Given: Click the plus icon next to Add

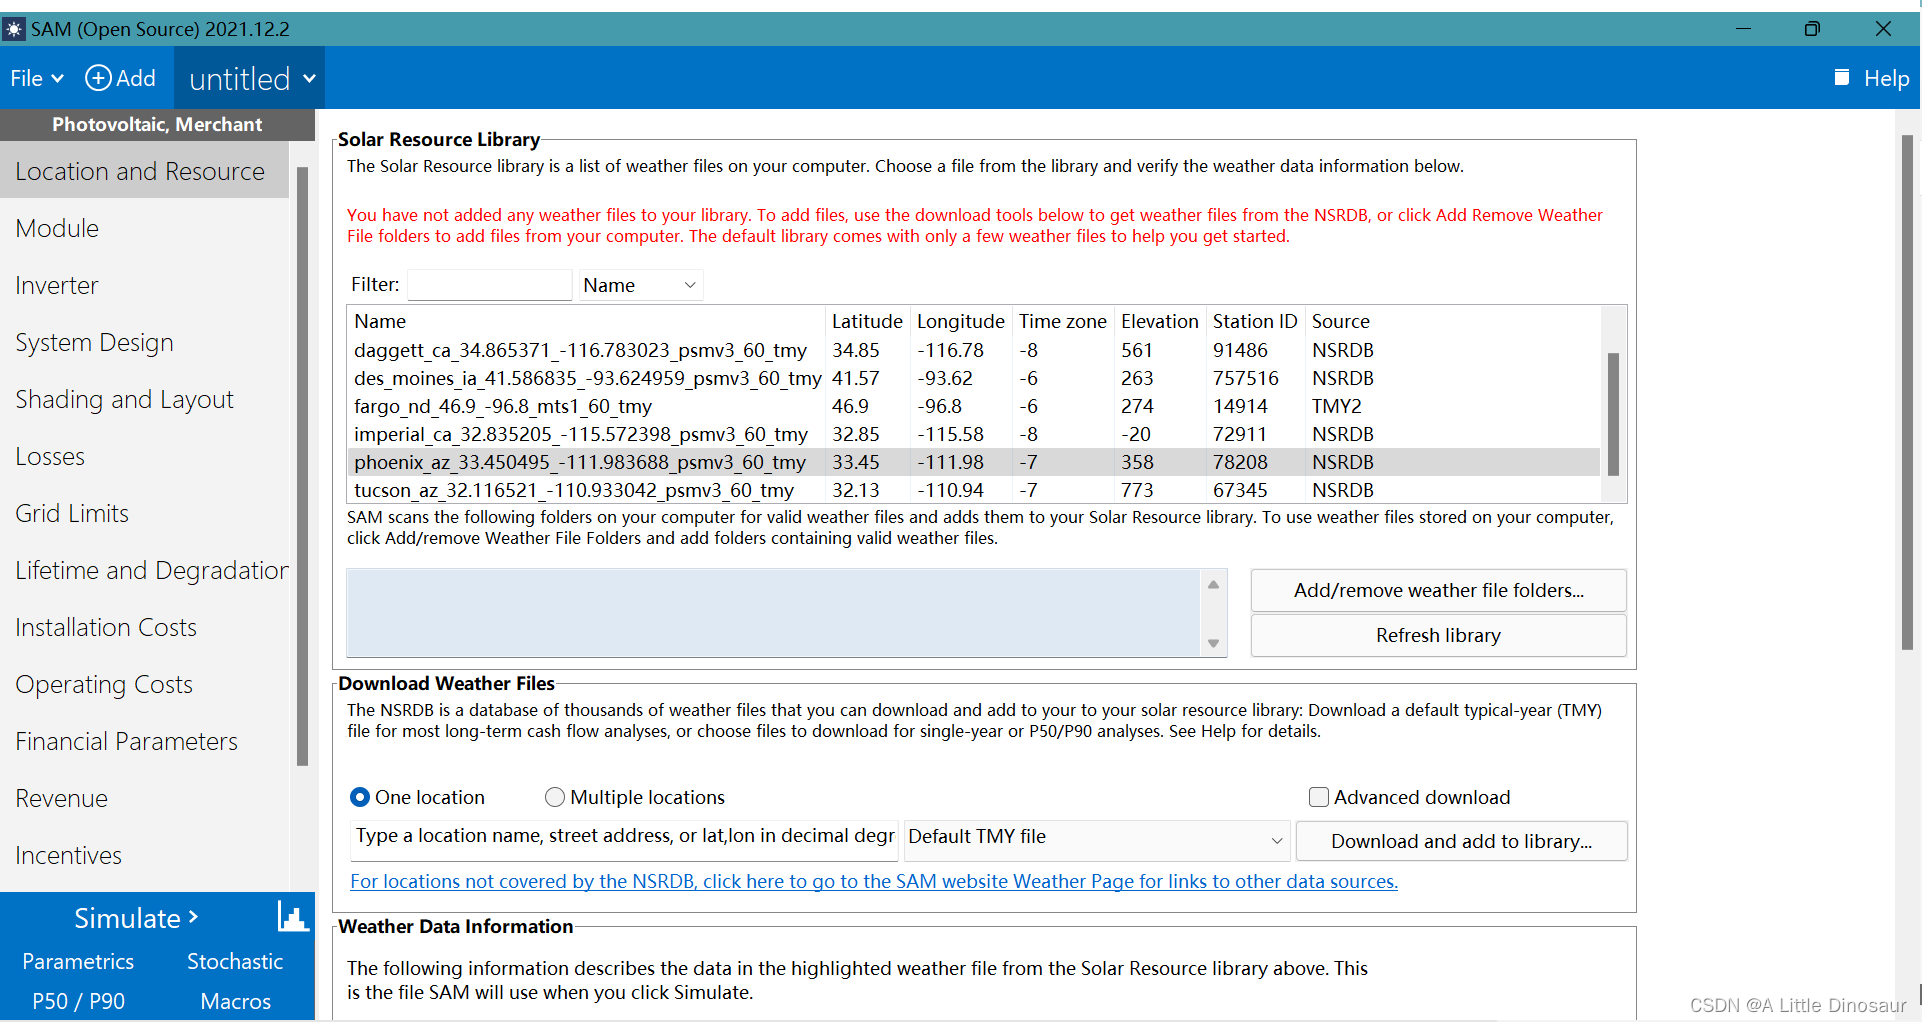Looking at the screenshot, I should [x=98, y=78].
